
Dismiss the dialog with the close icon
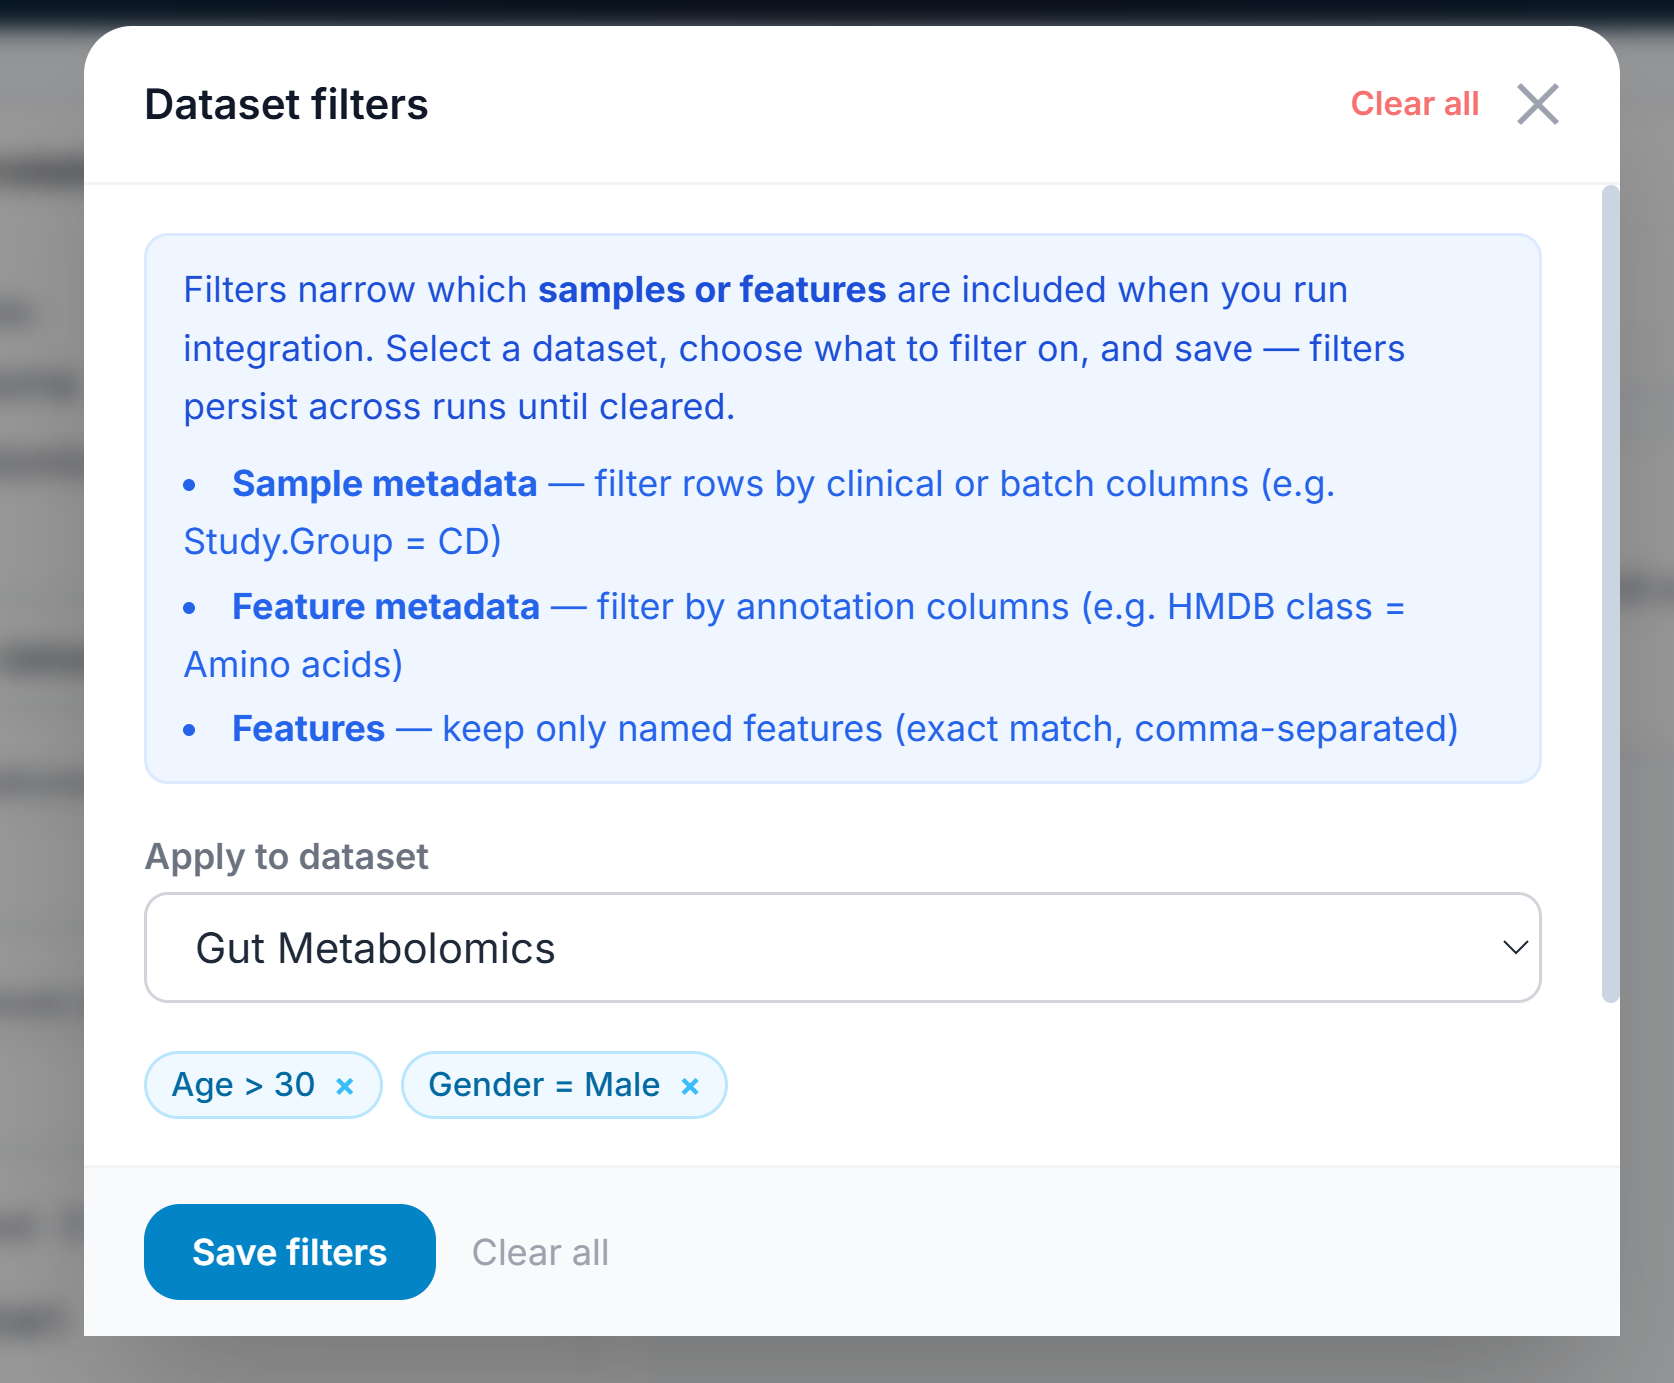1537,103
